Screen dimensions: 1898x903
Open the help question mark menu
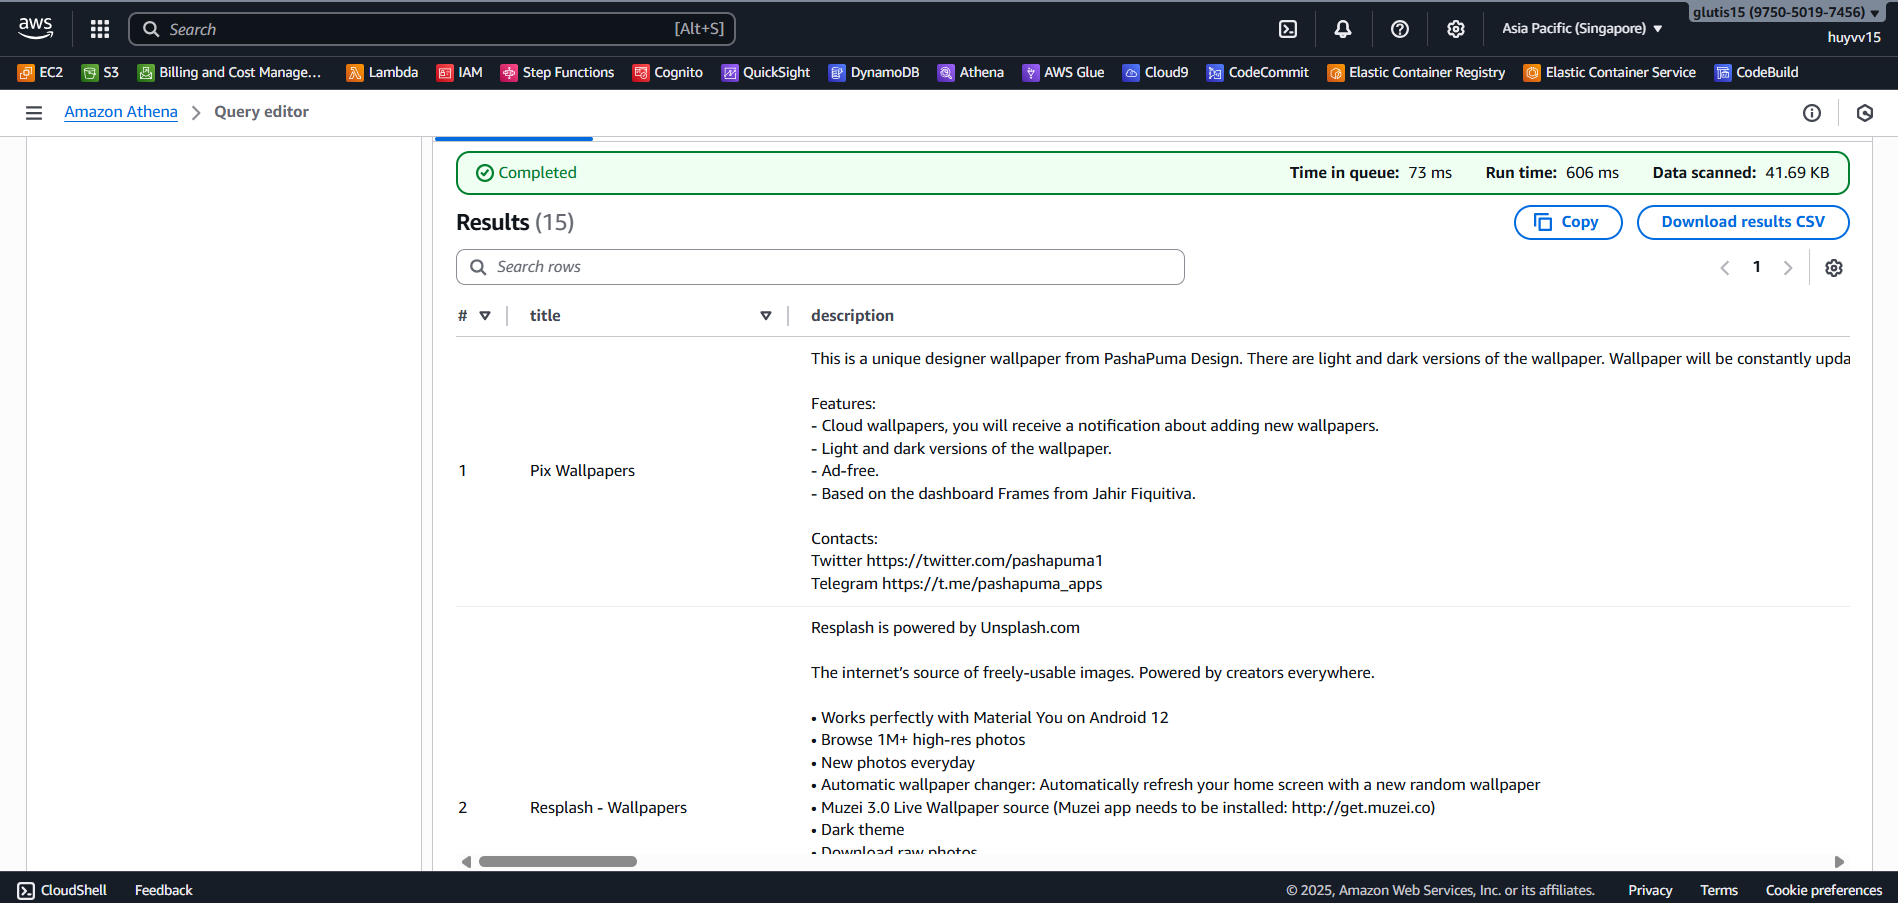pos(1400,29)
